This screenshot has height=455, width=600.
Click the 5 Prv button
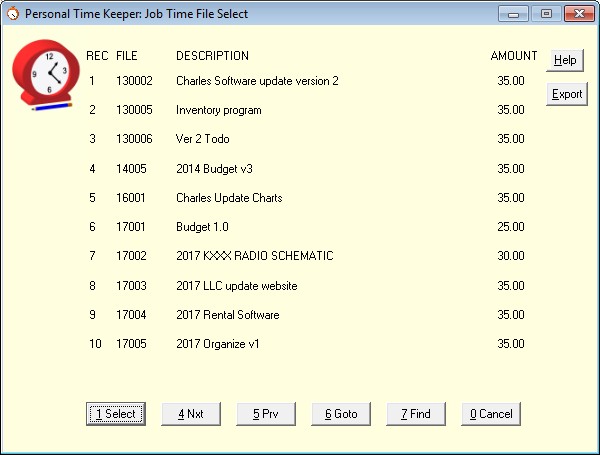(266, 414)
